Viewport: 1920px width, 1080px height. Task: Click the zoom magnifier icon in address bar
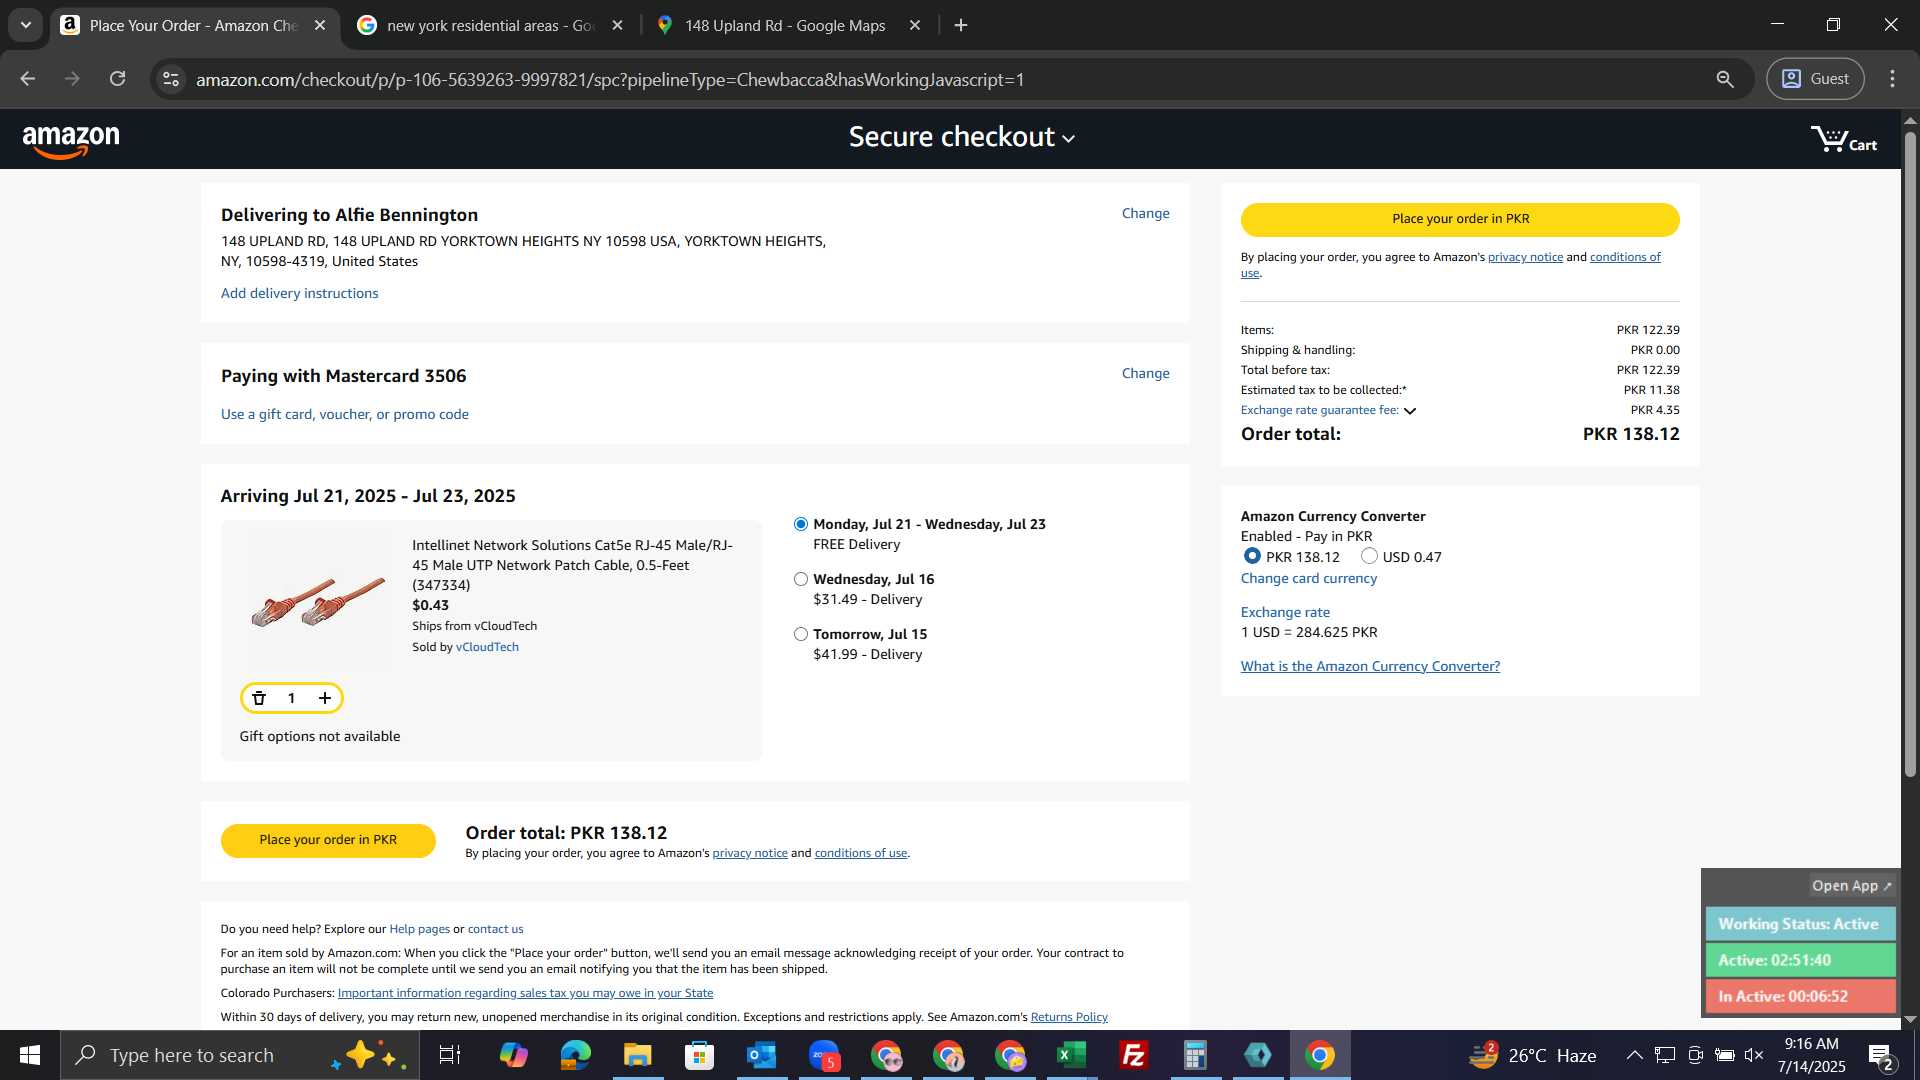(1725, 79)
